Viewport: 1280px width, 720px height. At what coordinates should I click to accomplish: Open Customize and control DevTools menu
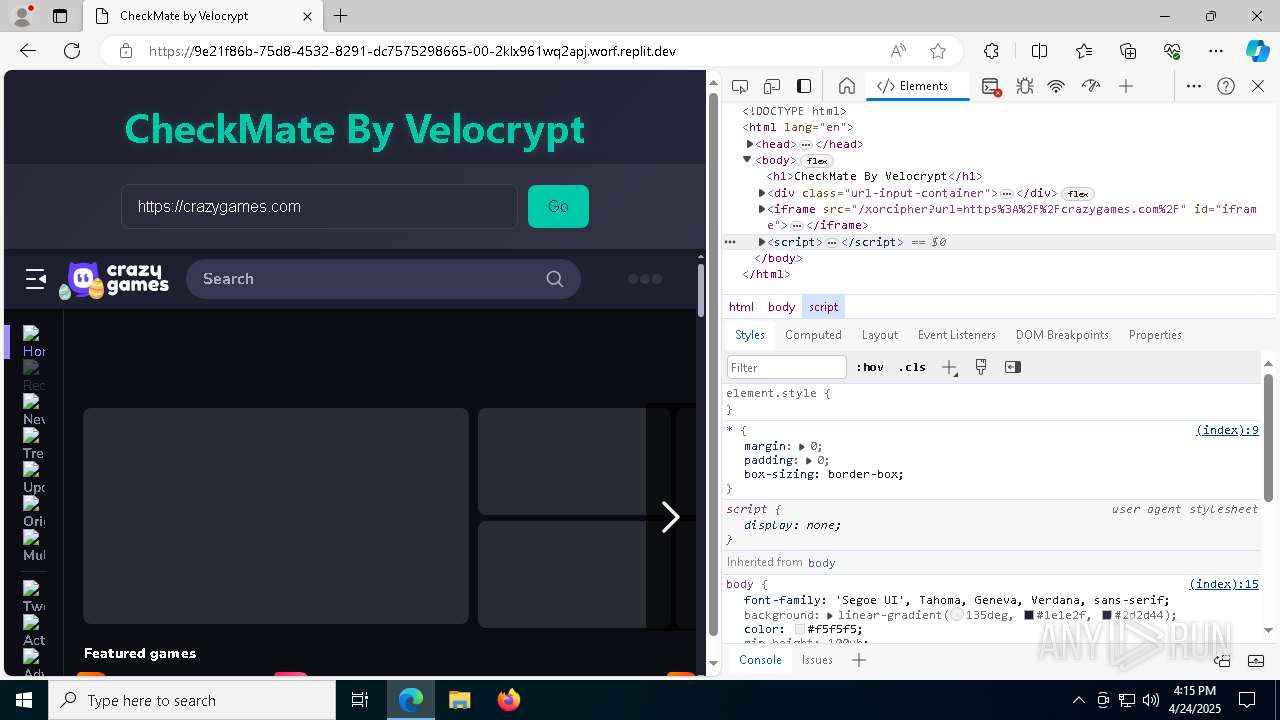1194,86
